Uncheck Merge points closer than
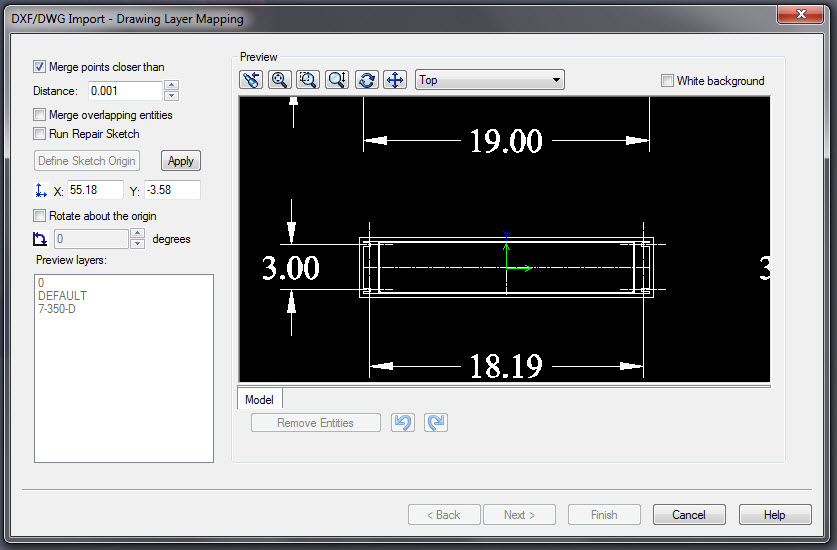The height and width of the screenshot is (550, 837). [x=40, y=67]
